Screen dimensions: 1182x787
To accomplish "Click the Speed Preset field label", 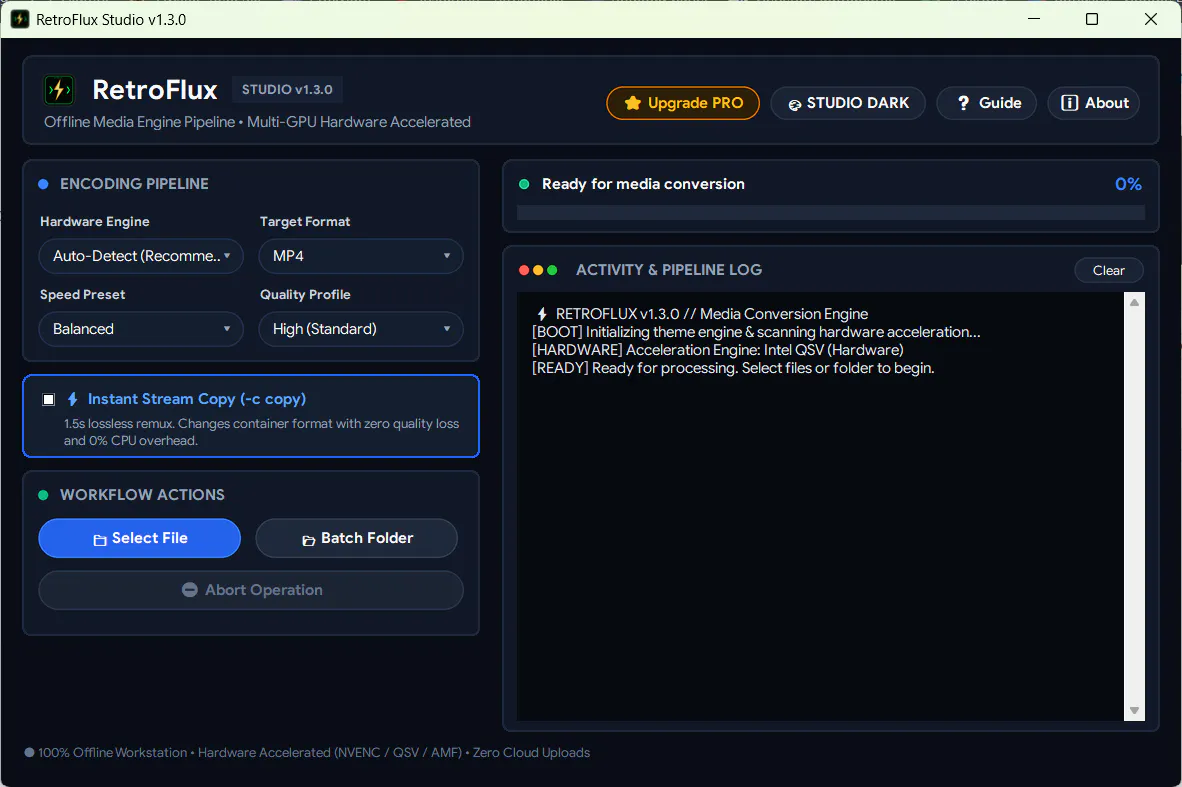I will (x=83, y=295).
